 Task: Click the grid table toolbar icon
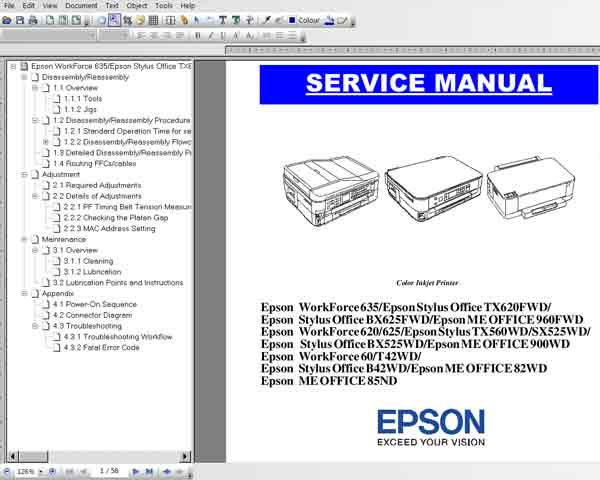[x=153, y=20]
